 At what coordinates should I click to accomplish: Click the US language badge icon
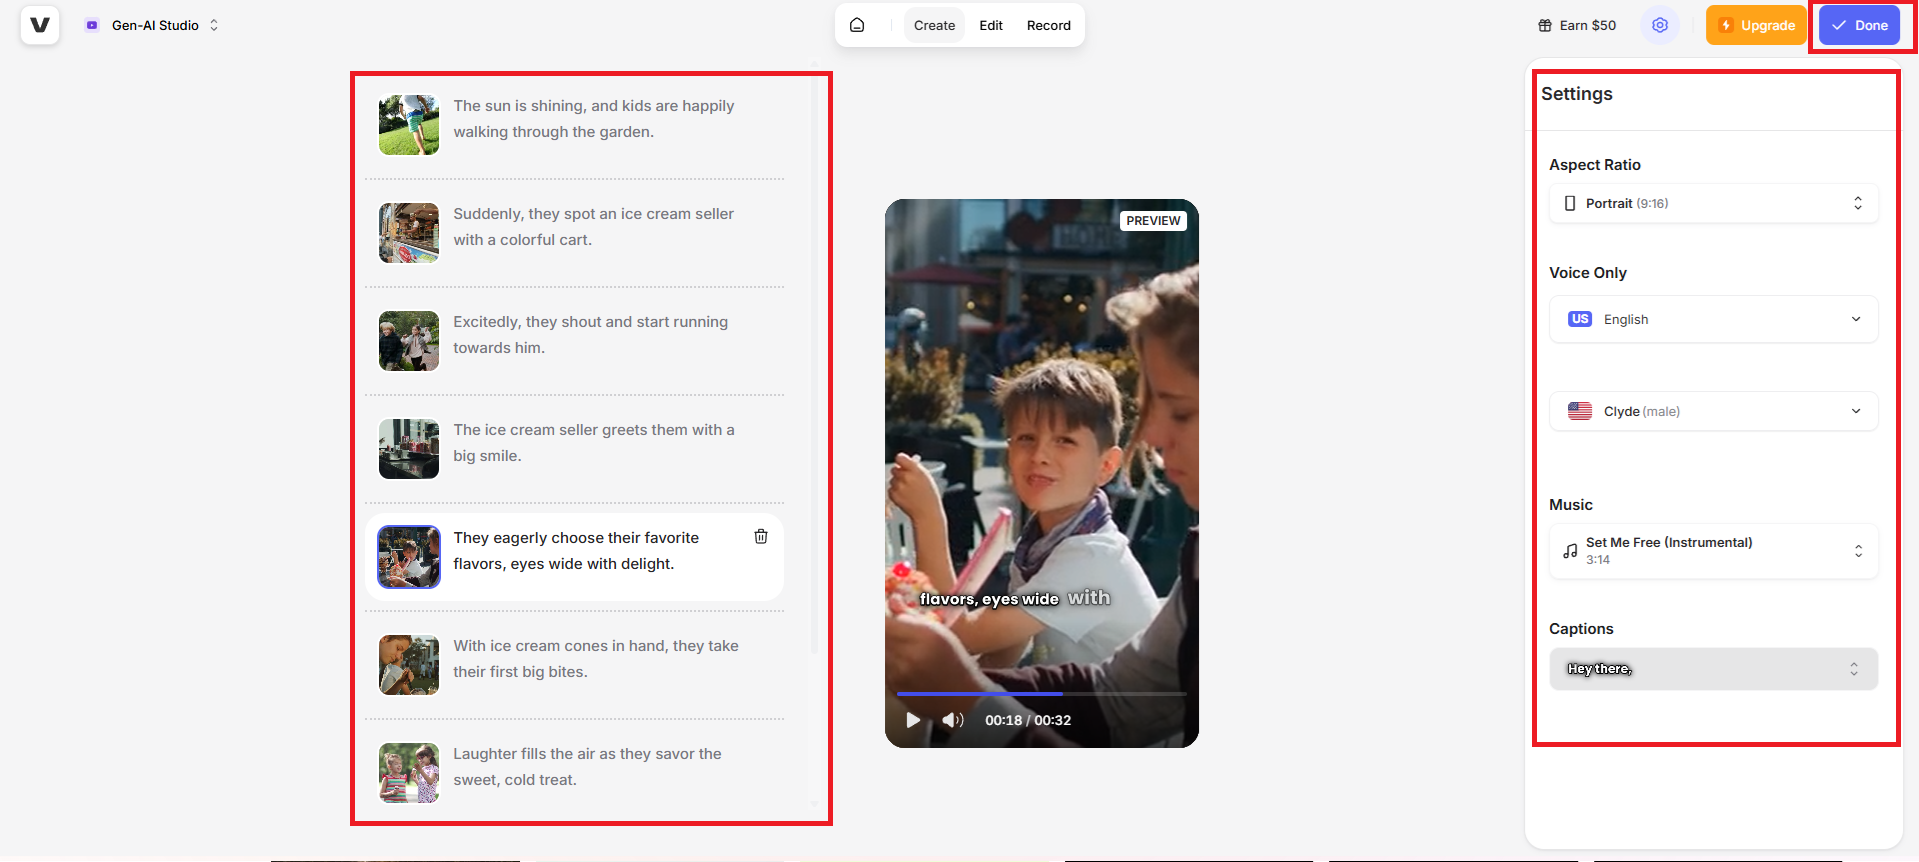point(1580,319)
